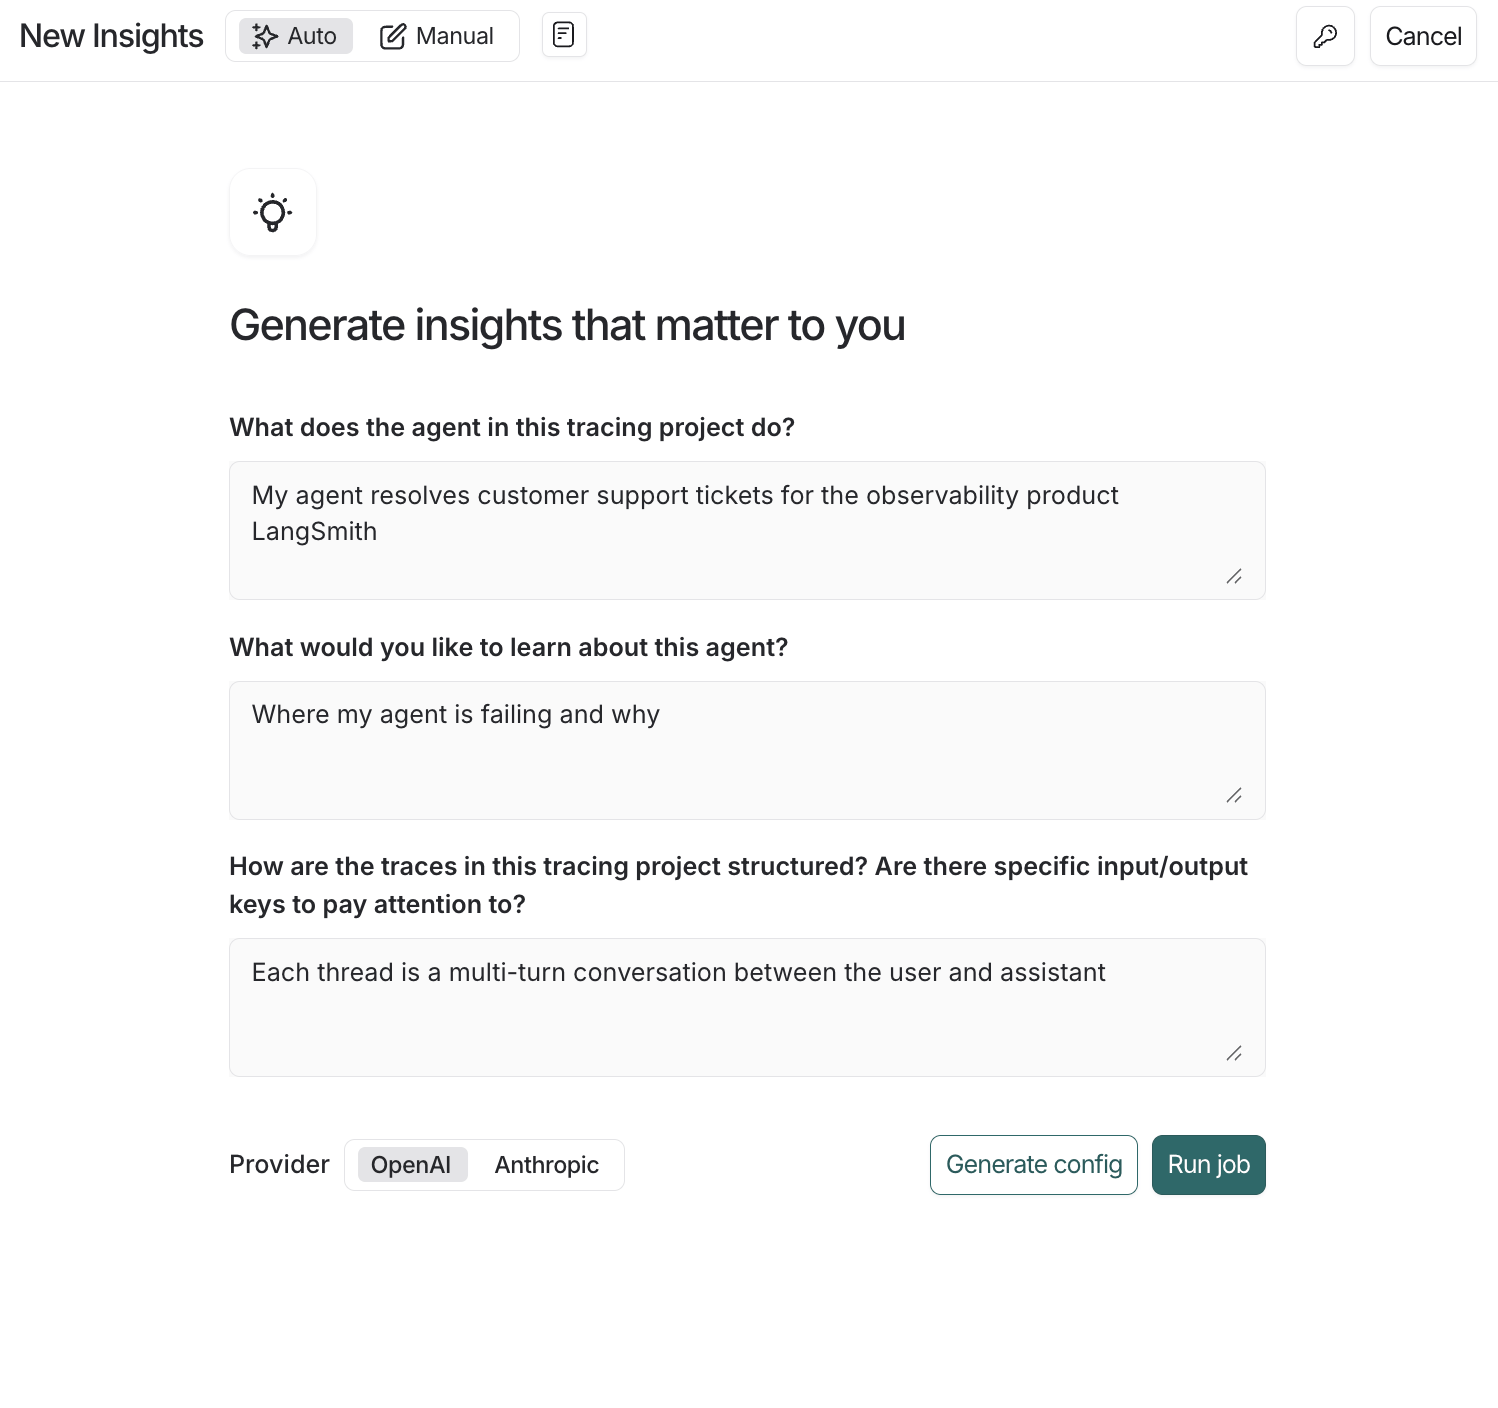
Task: Start the job with Run job
Action: coord(1209,1165)
